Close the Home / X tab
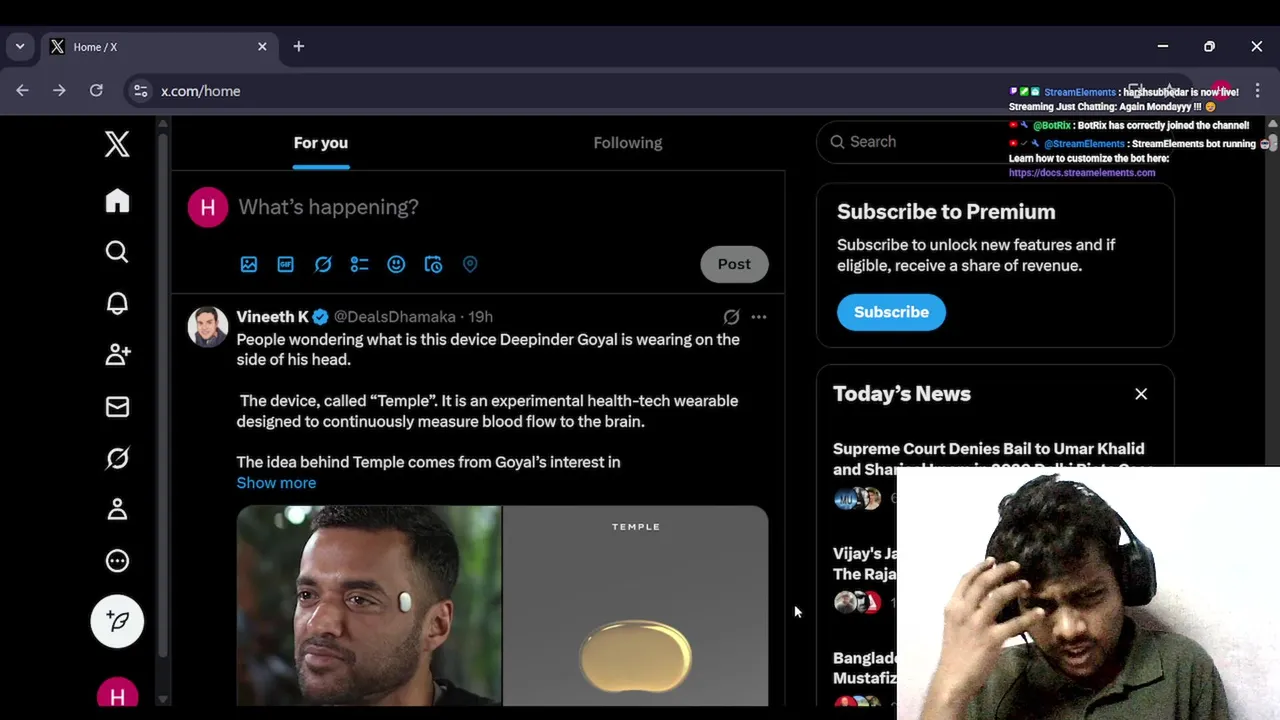1280x720 pixels. 262,46
